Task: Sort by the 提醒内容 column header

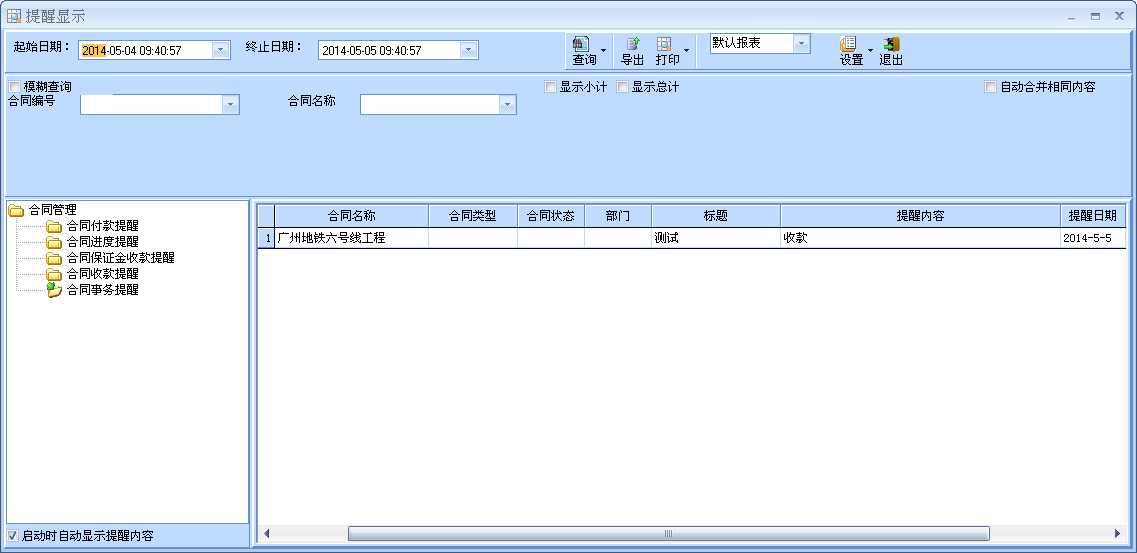Action: (x=919, y=216)
